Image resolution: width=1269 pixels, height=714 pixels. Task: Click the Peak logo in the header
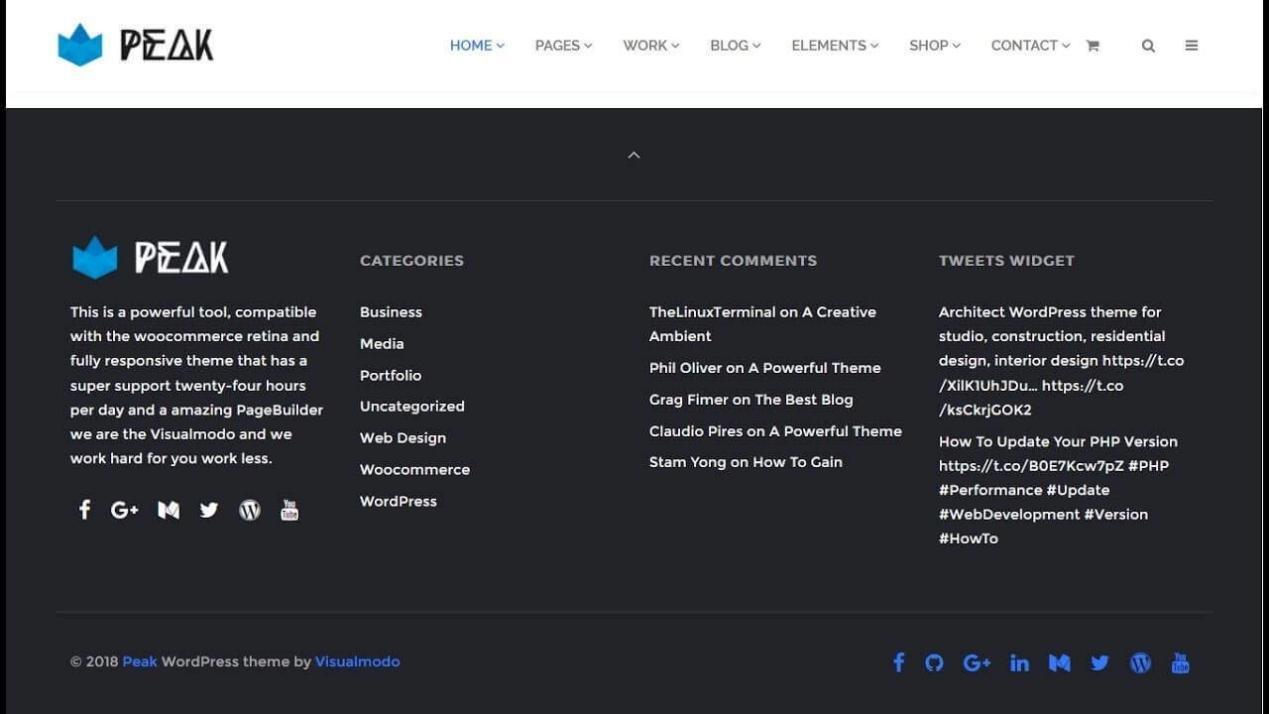135,45
